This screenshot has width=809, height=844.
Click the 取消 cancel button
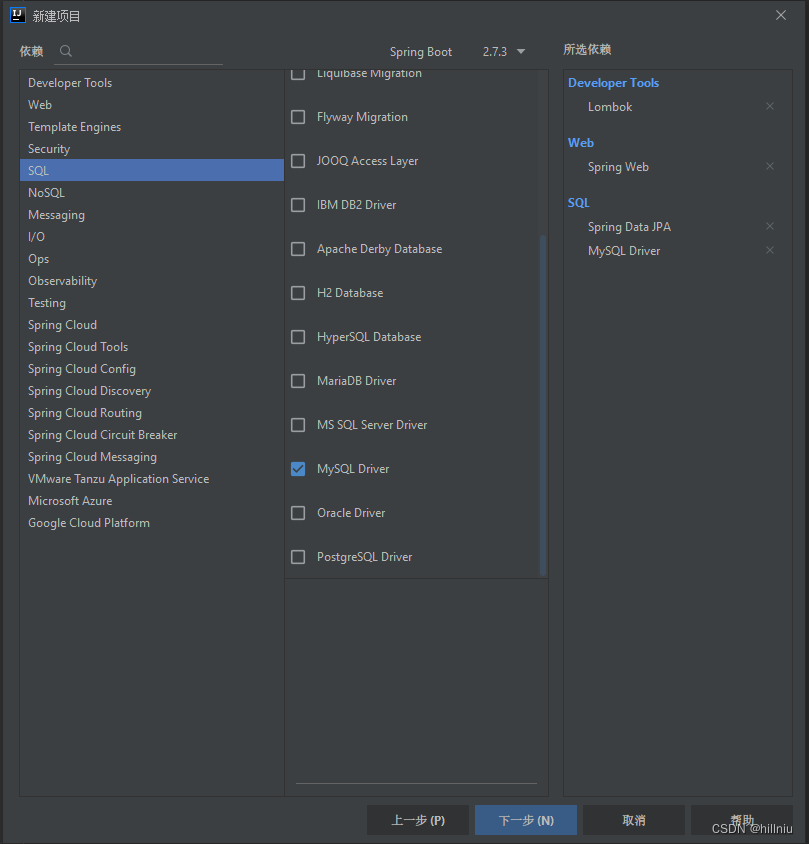[x=634, y=820]
